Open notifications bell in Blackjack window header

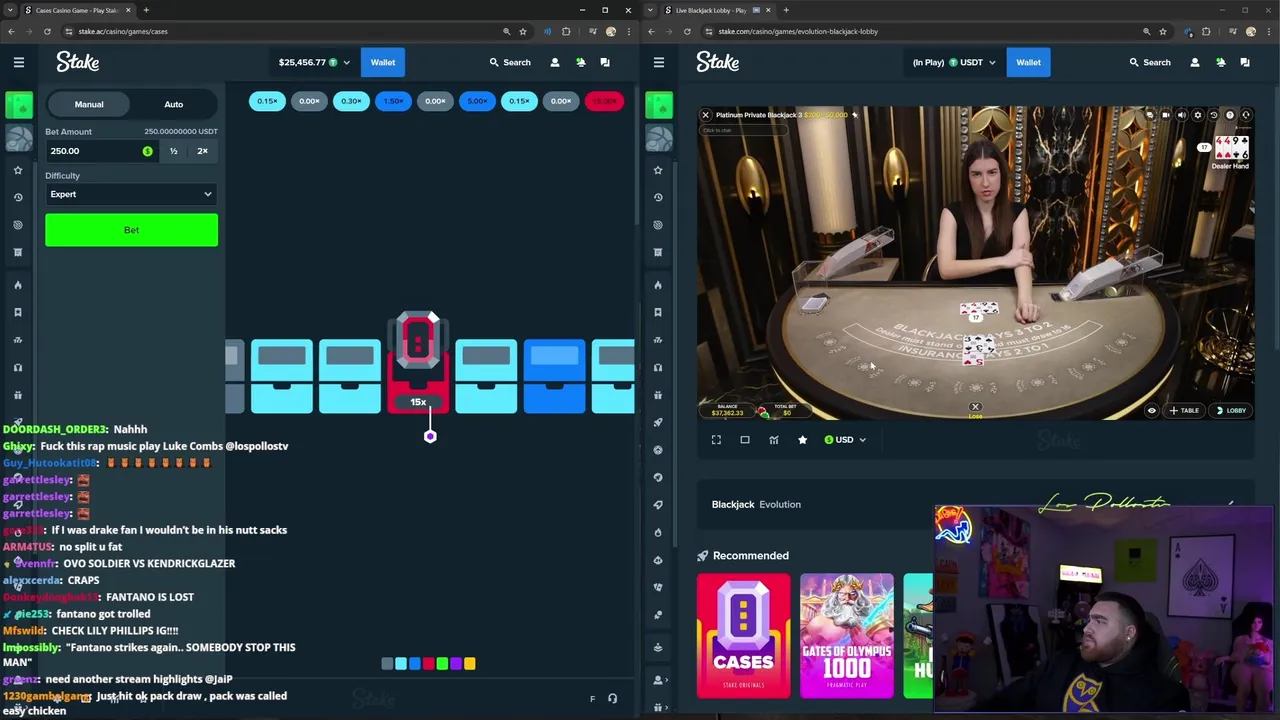(1220, 62)
